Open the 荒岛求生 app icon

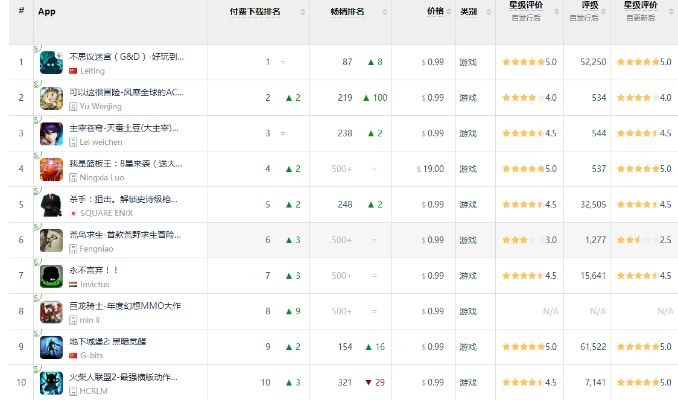[51, 240]
